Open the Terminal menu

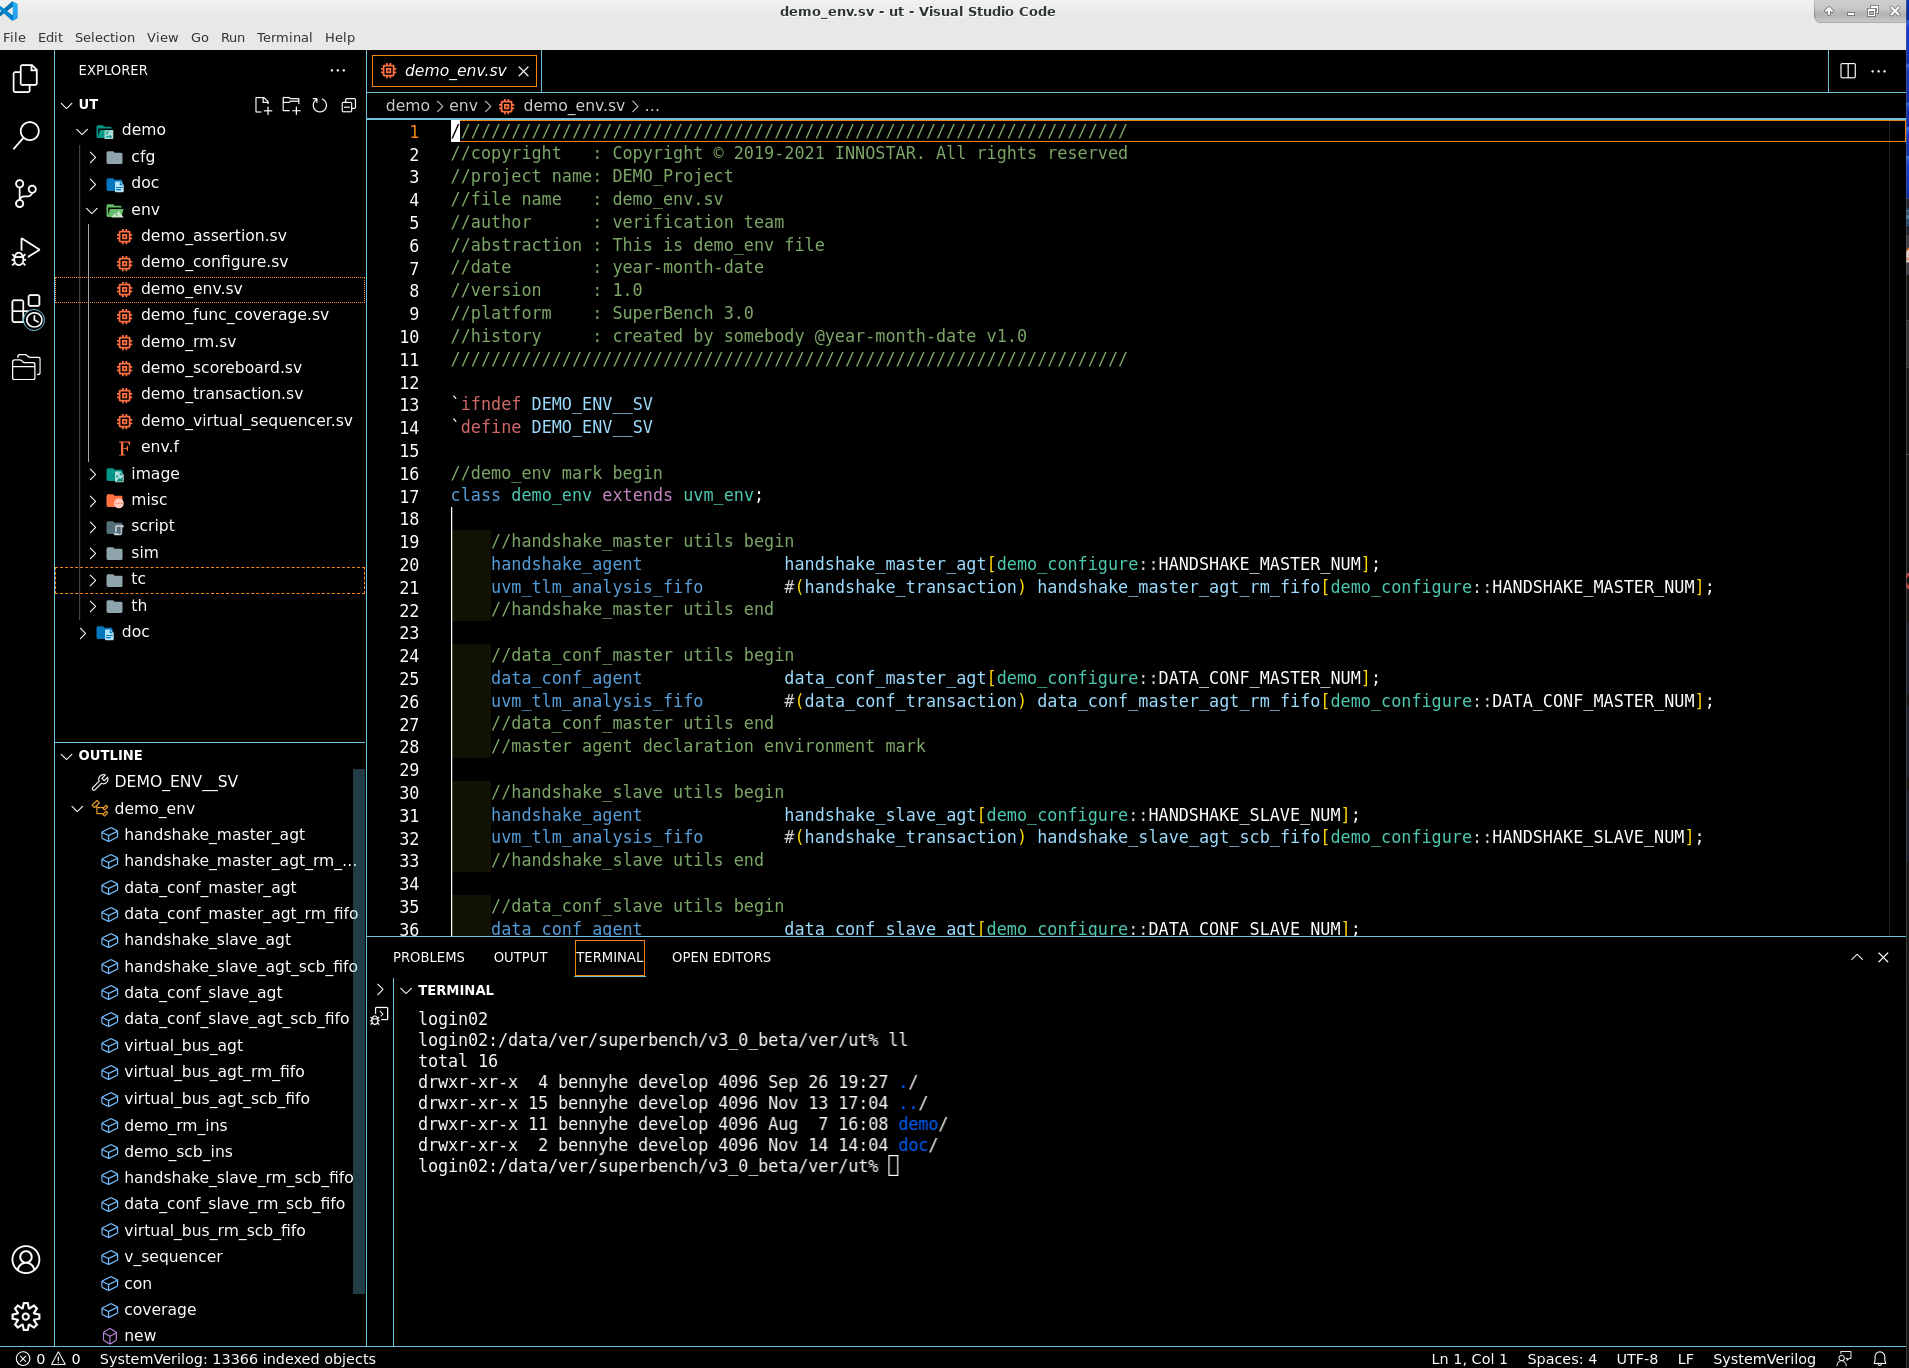pyautogui.click(x=284, y=37)
